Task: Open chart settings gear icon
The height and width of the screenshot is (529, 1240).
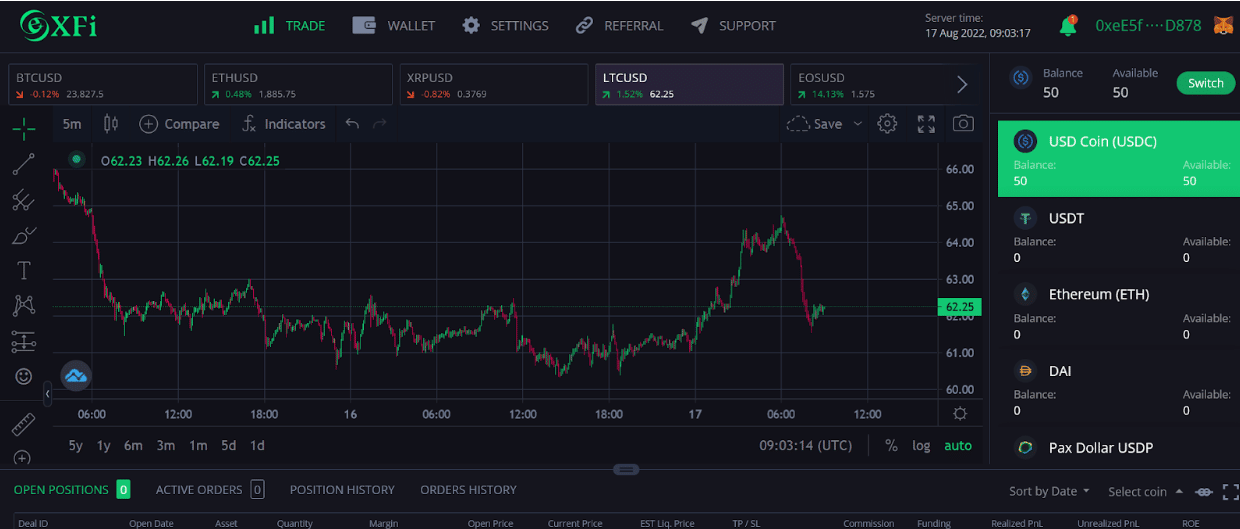Action: [x=887, y=124]
